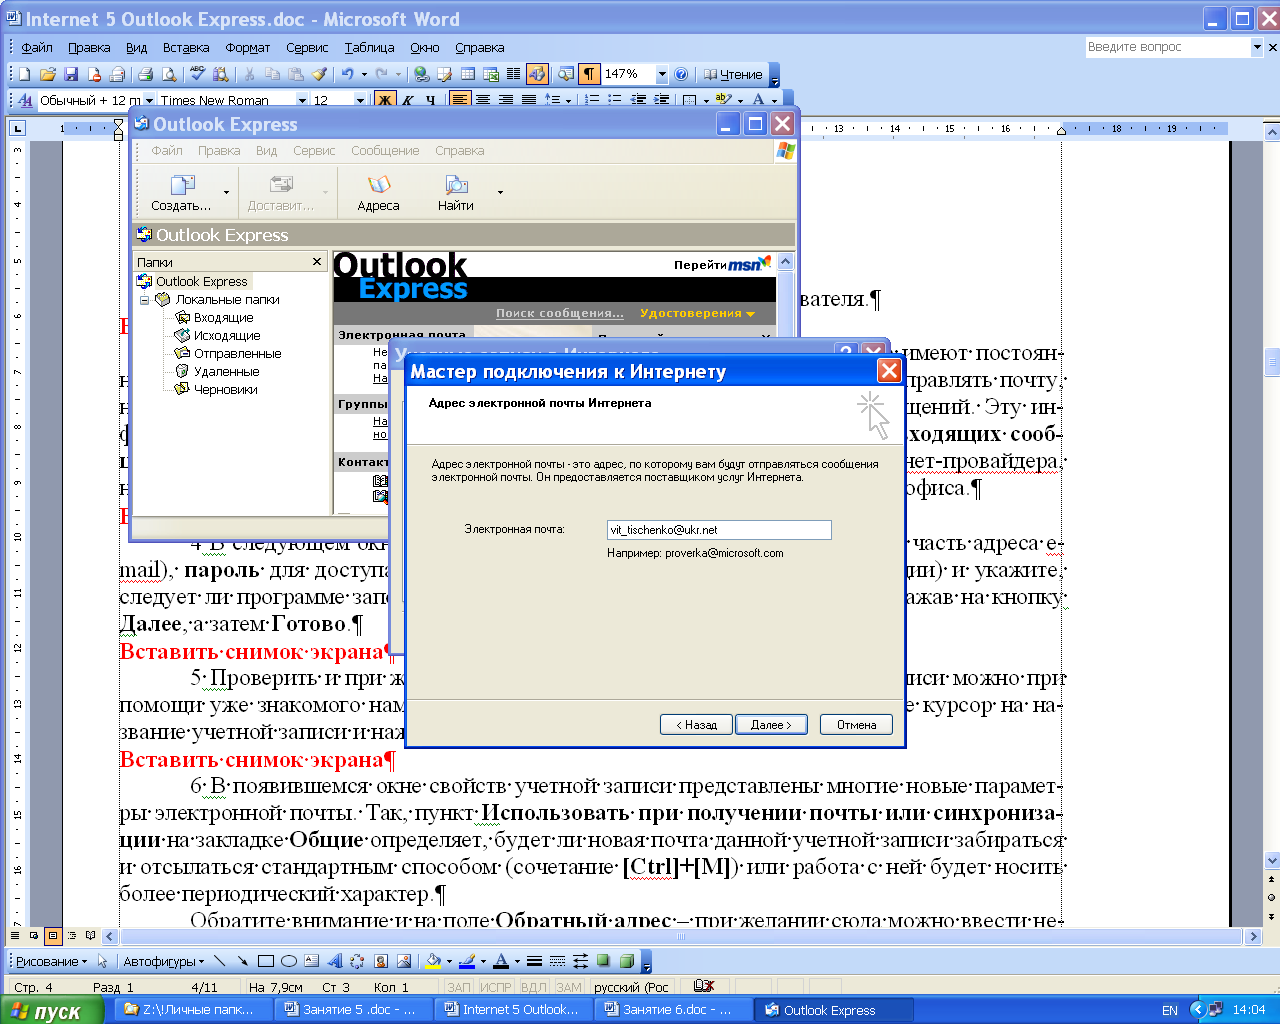
Task: Insert WordArt from drawing toolbar
Action: pyautogui.click(x=335, y=961)
